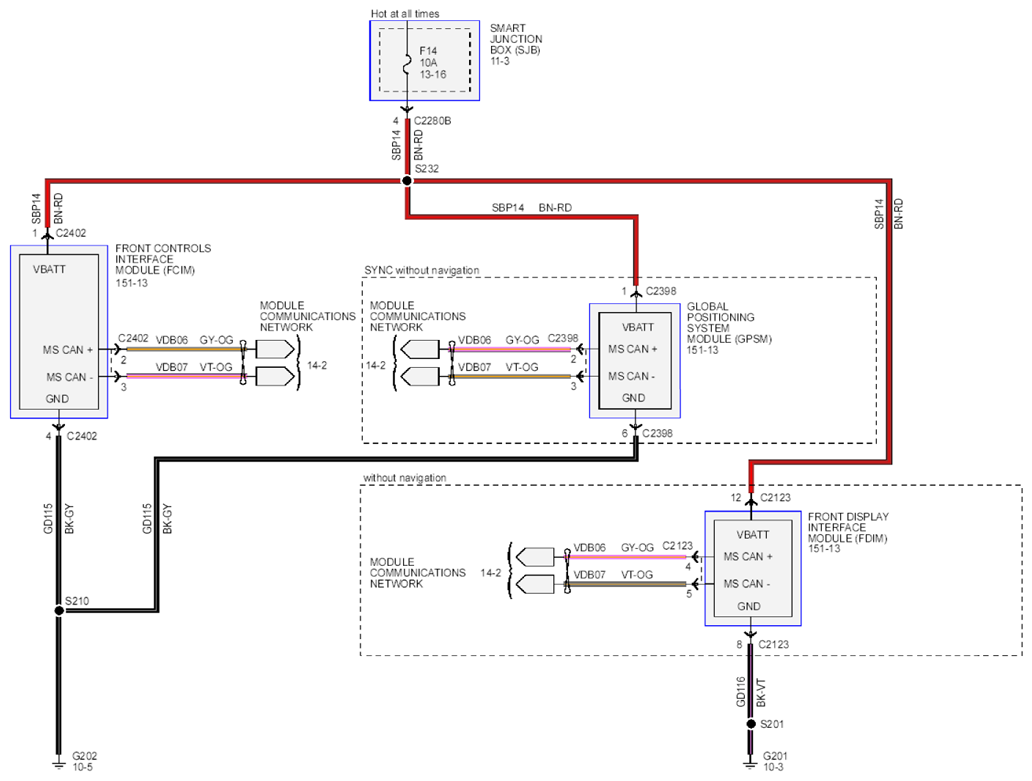Select the '10-5' reference below G202

tap(82, 767)
